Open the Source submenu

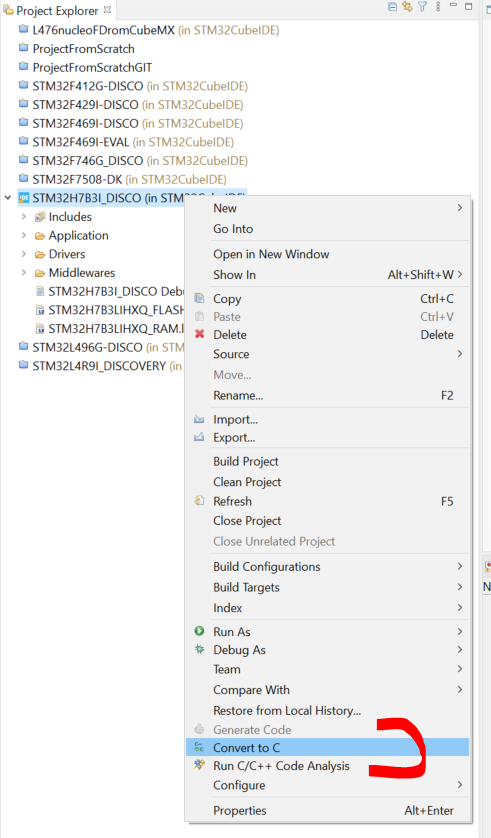point(328,354)
